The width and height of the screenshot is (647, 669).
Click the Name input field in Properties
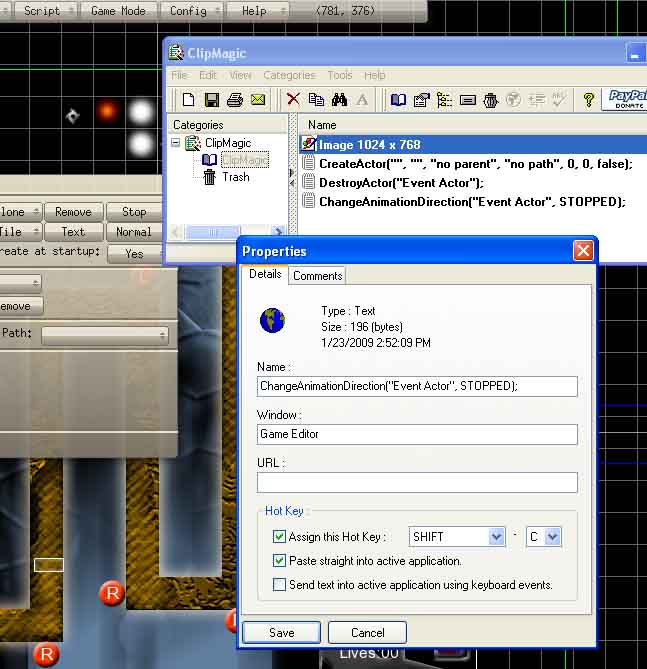click(x=417, y=386)
